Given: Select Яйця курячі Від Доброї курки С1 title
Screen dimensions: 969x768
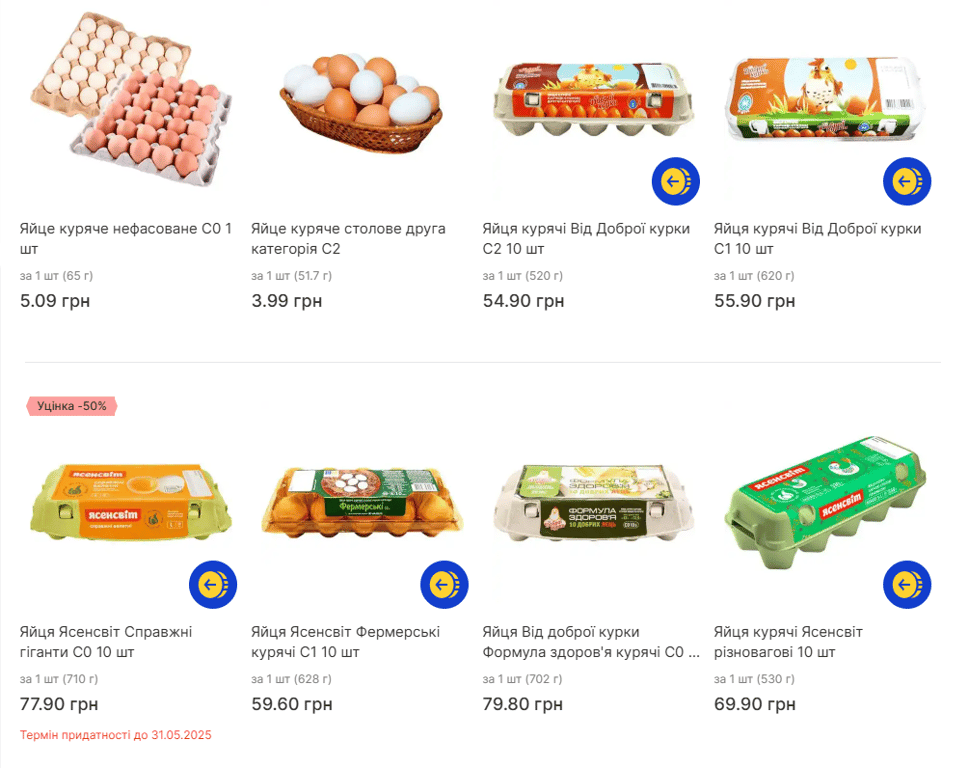Looking at the screenshot, I should click(817, 238).
